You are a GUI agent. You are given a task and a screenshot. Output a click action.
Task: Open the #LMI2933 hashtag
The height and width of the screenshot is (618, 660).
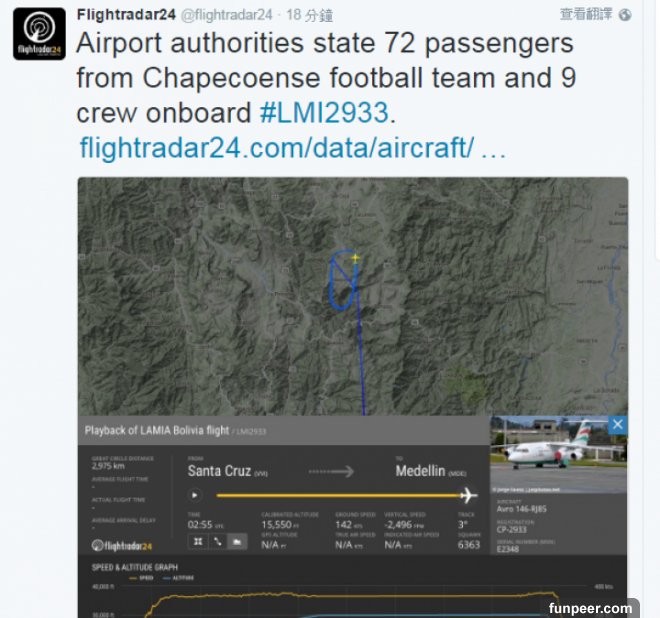coord(326,111)
